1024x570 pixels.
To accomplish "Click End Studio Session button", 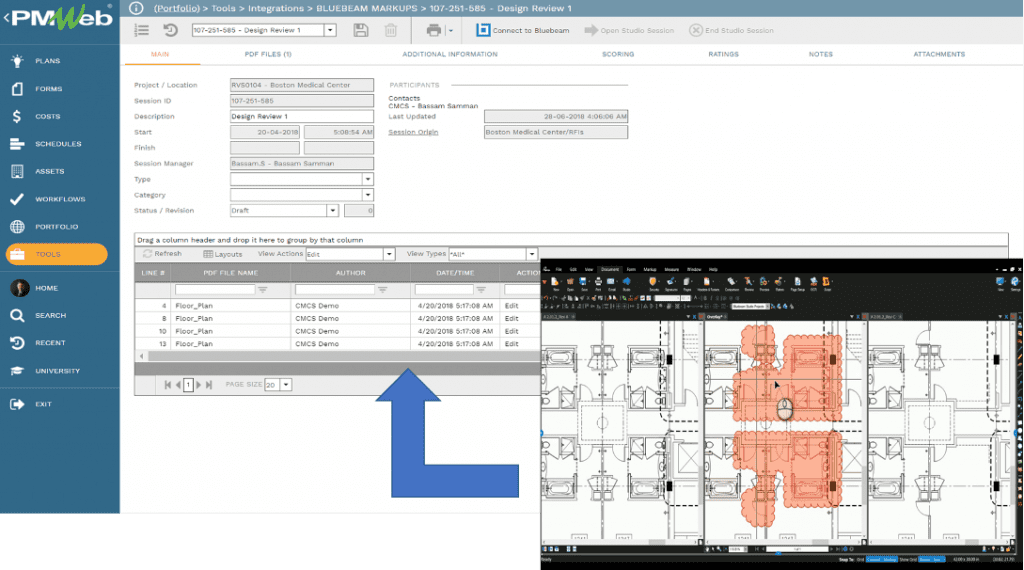I will [x=731, y=30].
